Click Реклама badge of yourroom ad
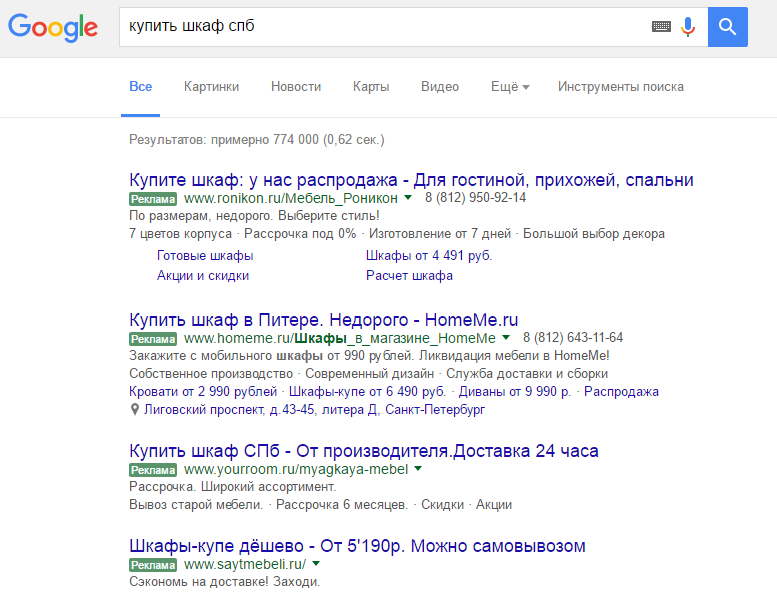The image size is (777, 598). coord(153,470)
